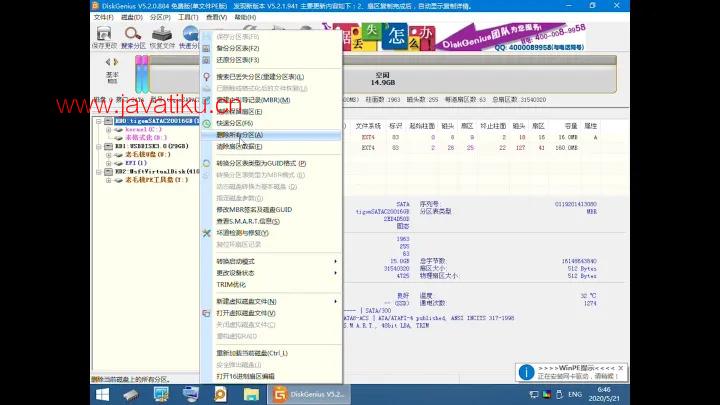Click the restore partition table (F3) menu icon

(x=206, y=60)
